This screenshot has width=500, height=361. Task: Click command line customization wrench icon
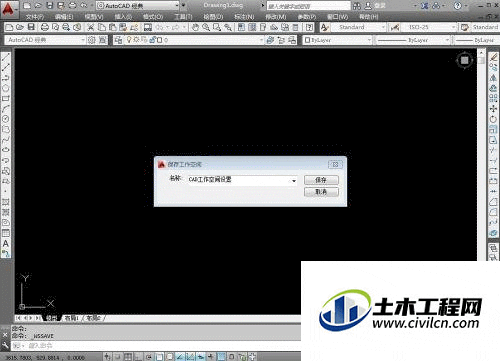tap(5, 345)
